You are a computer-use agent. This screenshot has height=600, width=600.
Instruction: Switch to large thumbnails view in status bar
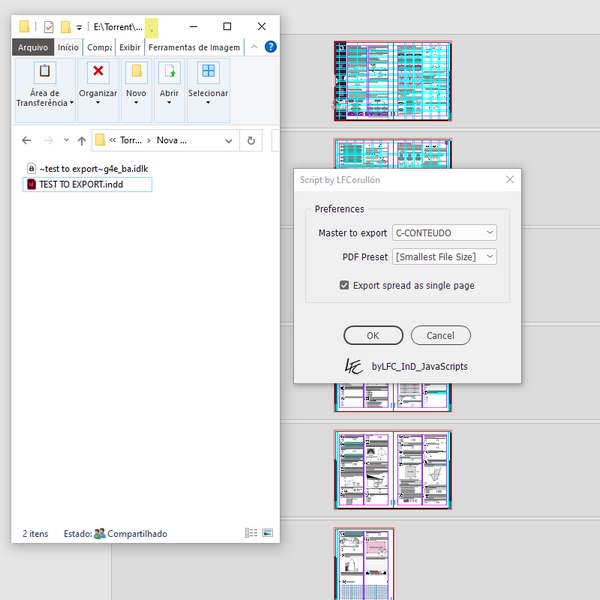(x=266, y=534)
